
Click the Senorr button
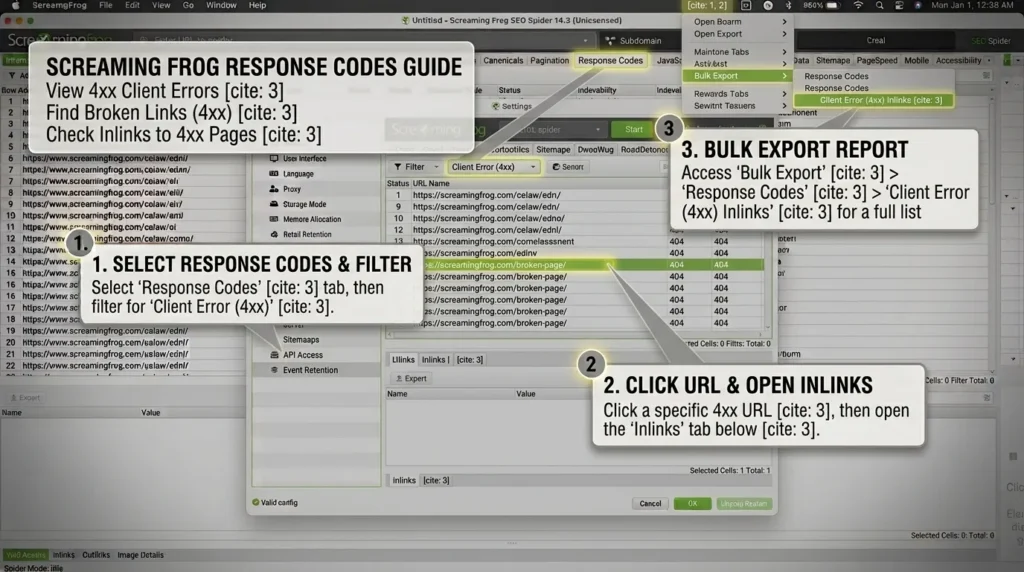tap(568, 167)
